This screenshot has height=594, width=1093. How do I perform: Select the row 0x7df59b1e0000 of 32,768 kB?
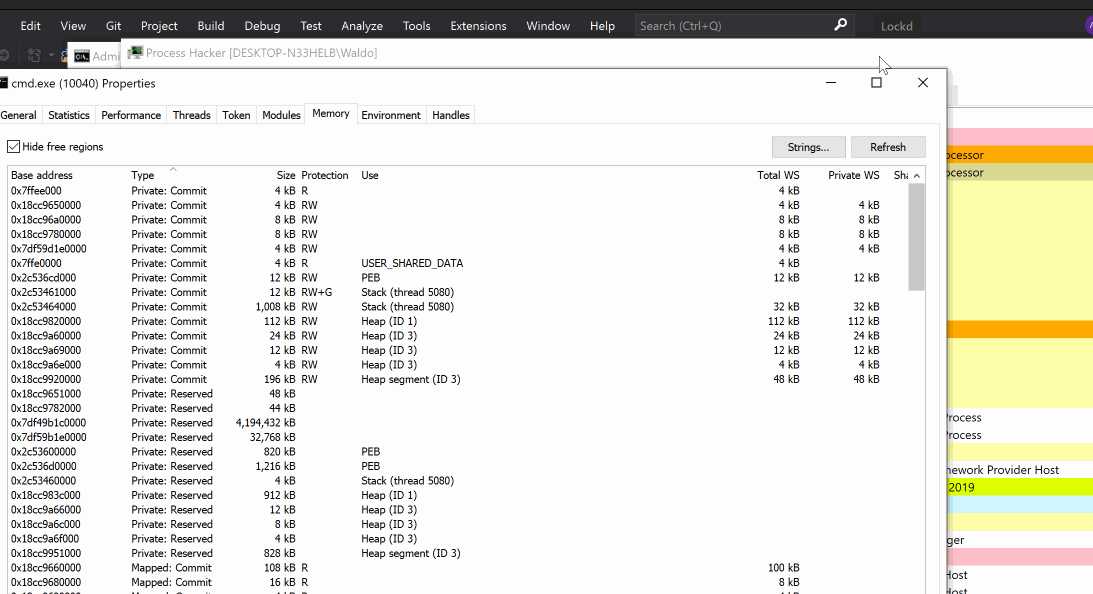(458, 437)
